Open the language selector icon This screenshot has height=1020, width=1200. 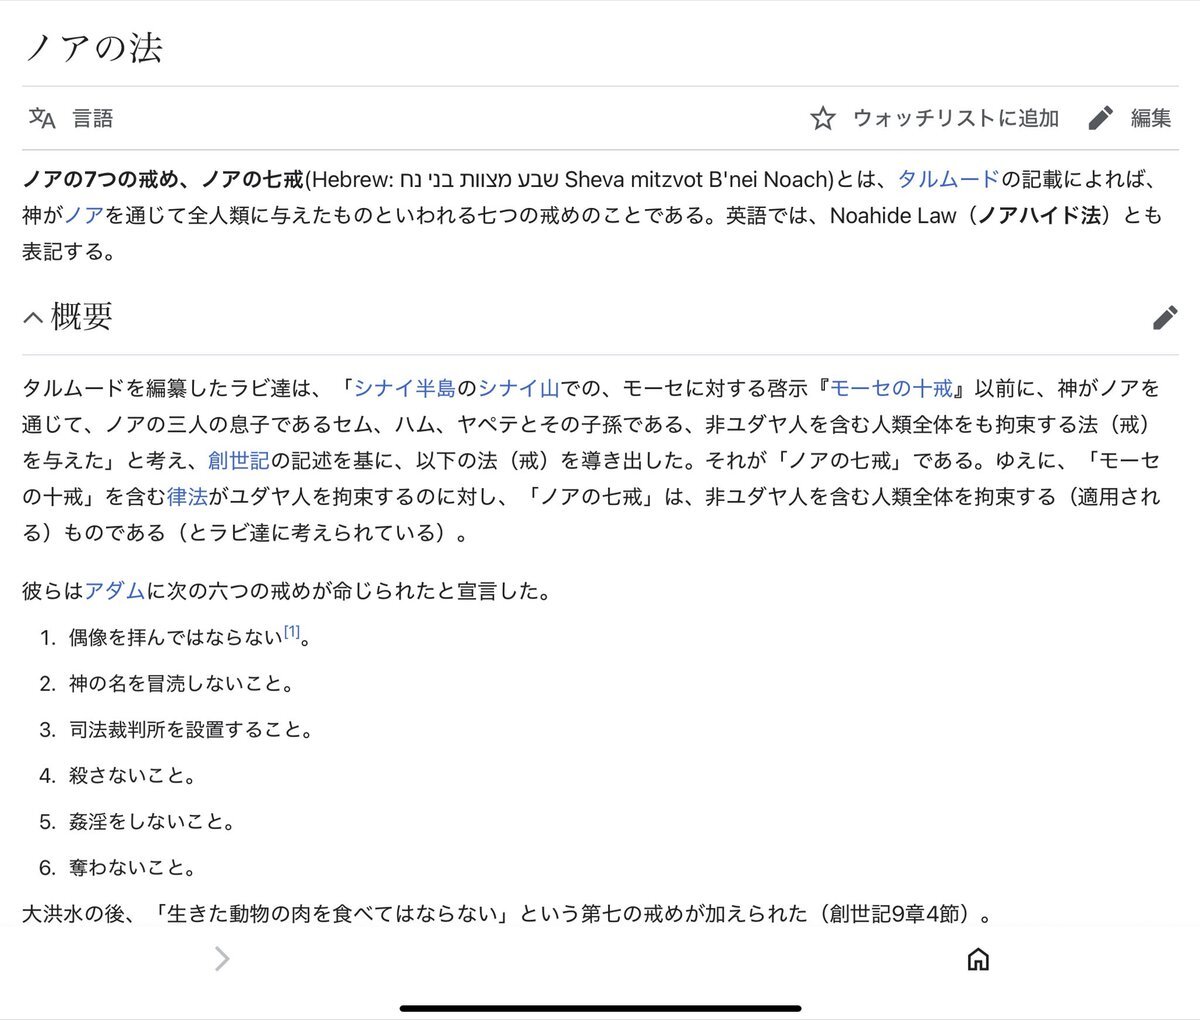(x=42, y=118)
